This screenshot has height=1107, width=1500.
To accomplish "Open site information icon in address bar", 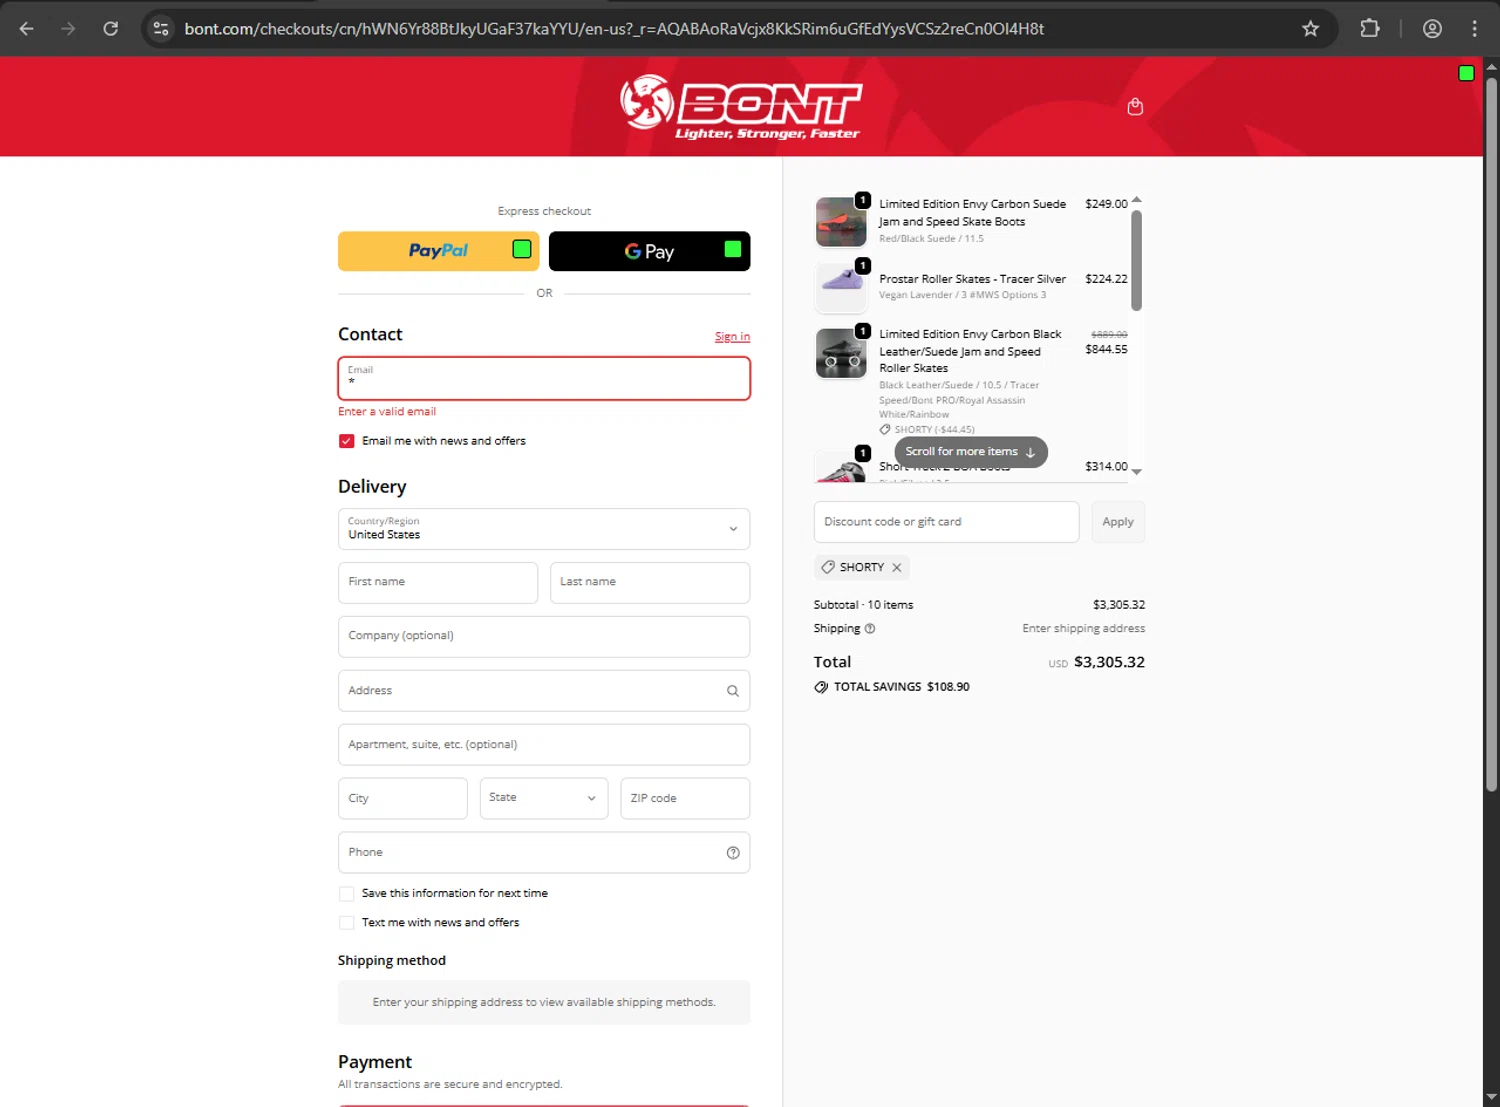I will (161, 29).
